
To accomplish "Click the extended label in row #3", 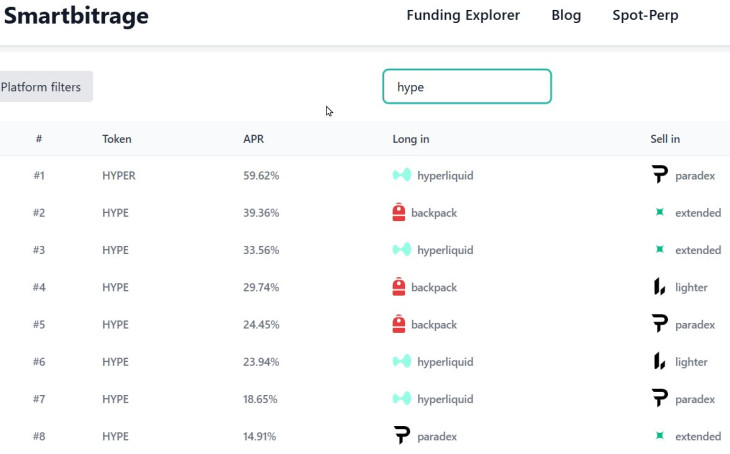I will [x=698, y=250].
